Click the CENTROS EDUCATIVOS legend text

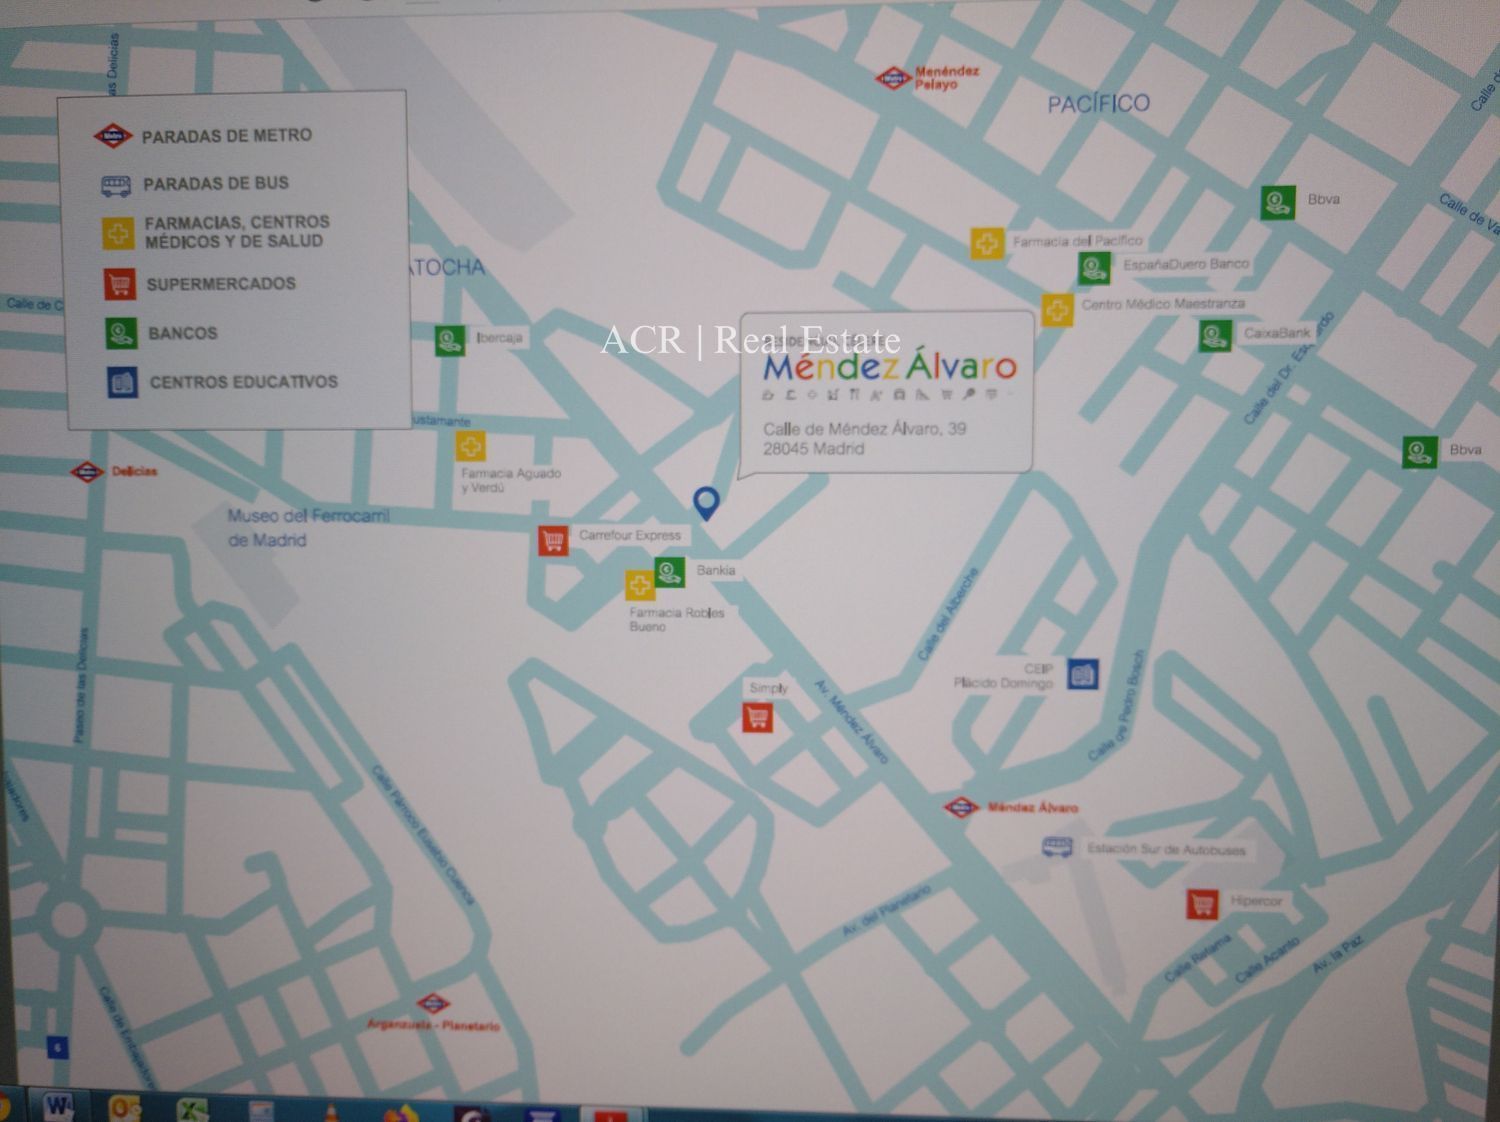click(244, 382)
